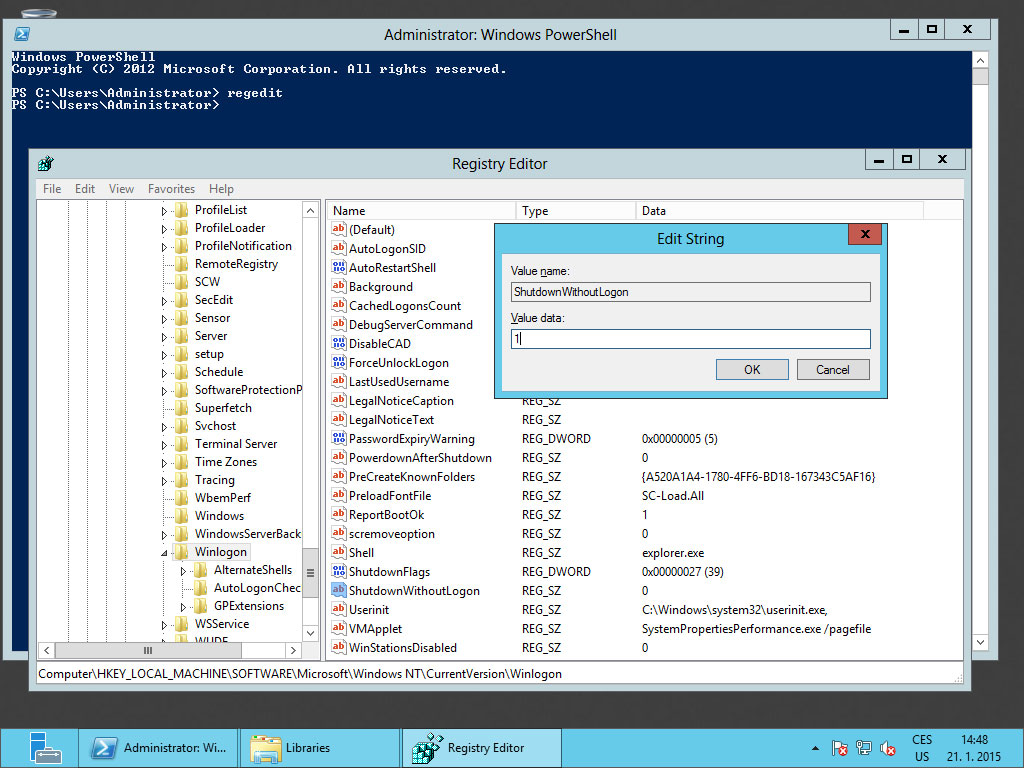This screenshot has height=768, width=1024.
Task: Click the Terminal Server folder icon
Action: tap(181, 444)
